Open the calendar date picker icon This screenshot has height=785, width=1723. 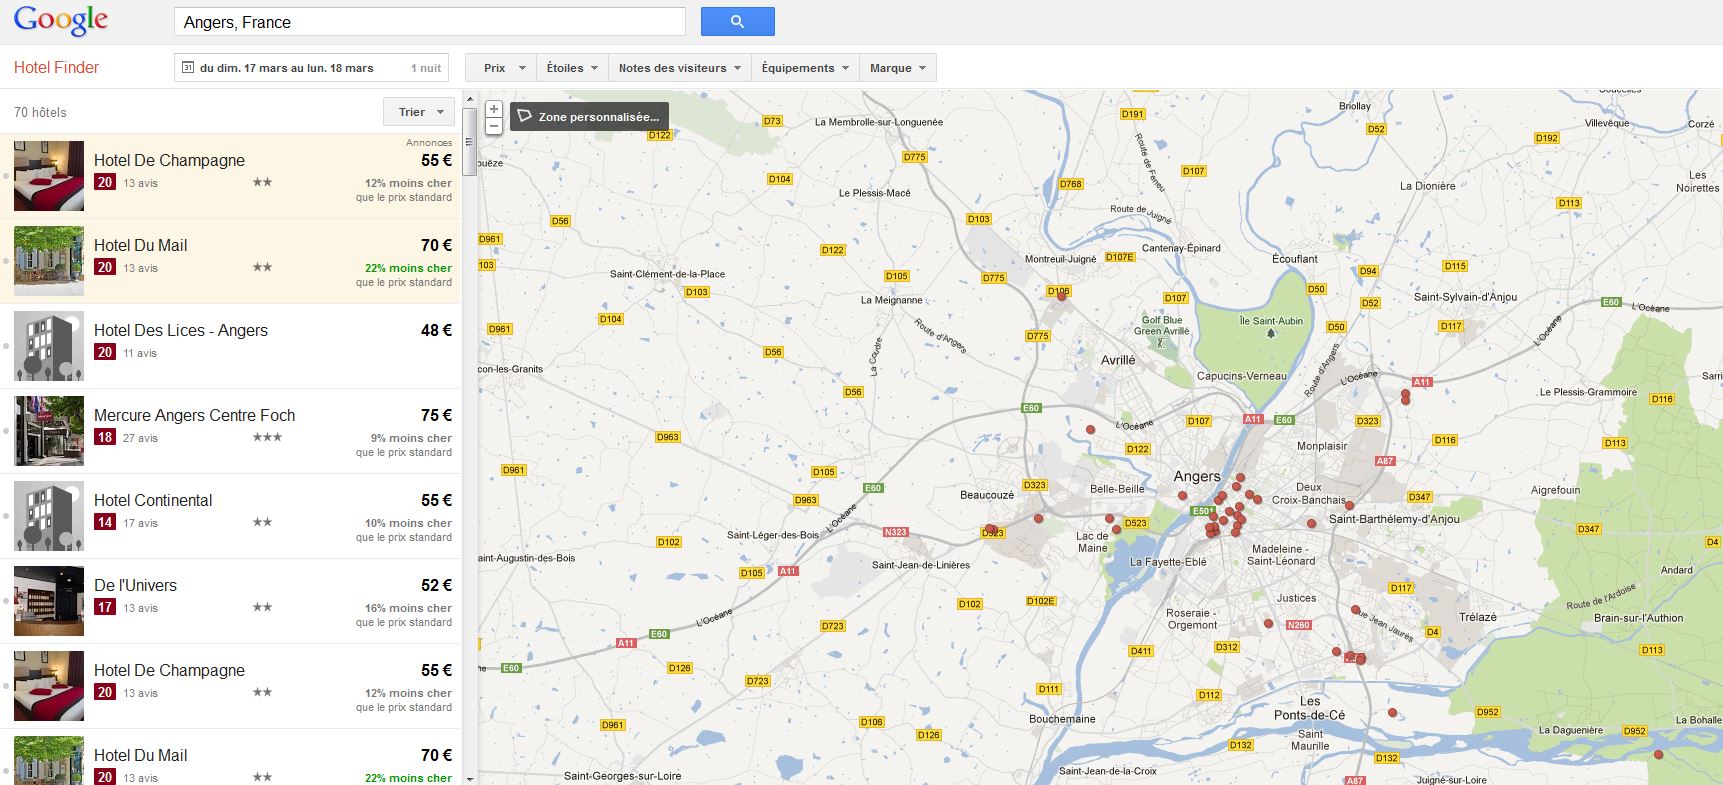187,68
